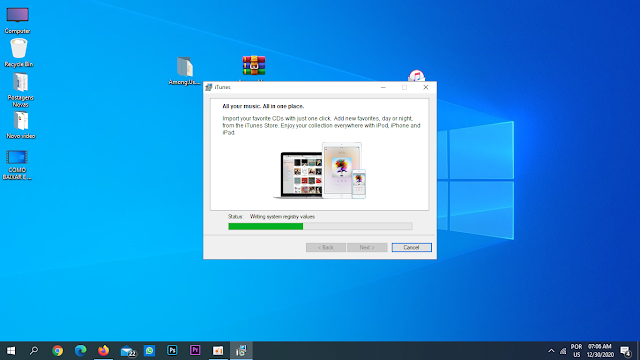Open the Mail app with 22 badge
The height and width of the screenshot is (360, 640).
tap(127, 351)
